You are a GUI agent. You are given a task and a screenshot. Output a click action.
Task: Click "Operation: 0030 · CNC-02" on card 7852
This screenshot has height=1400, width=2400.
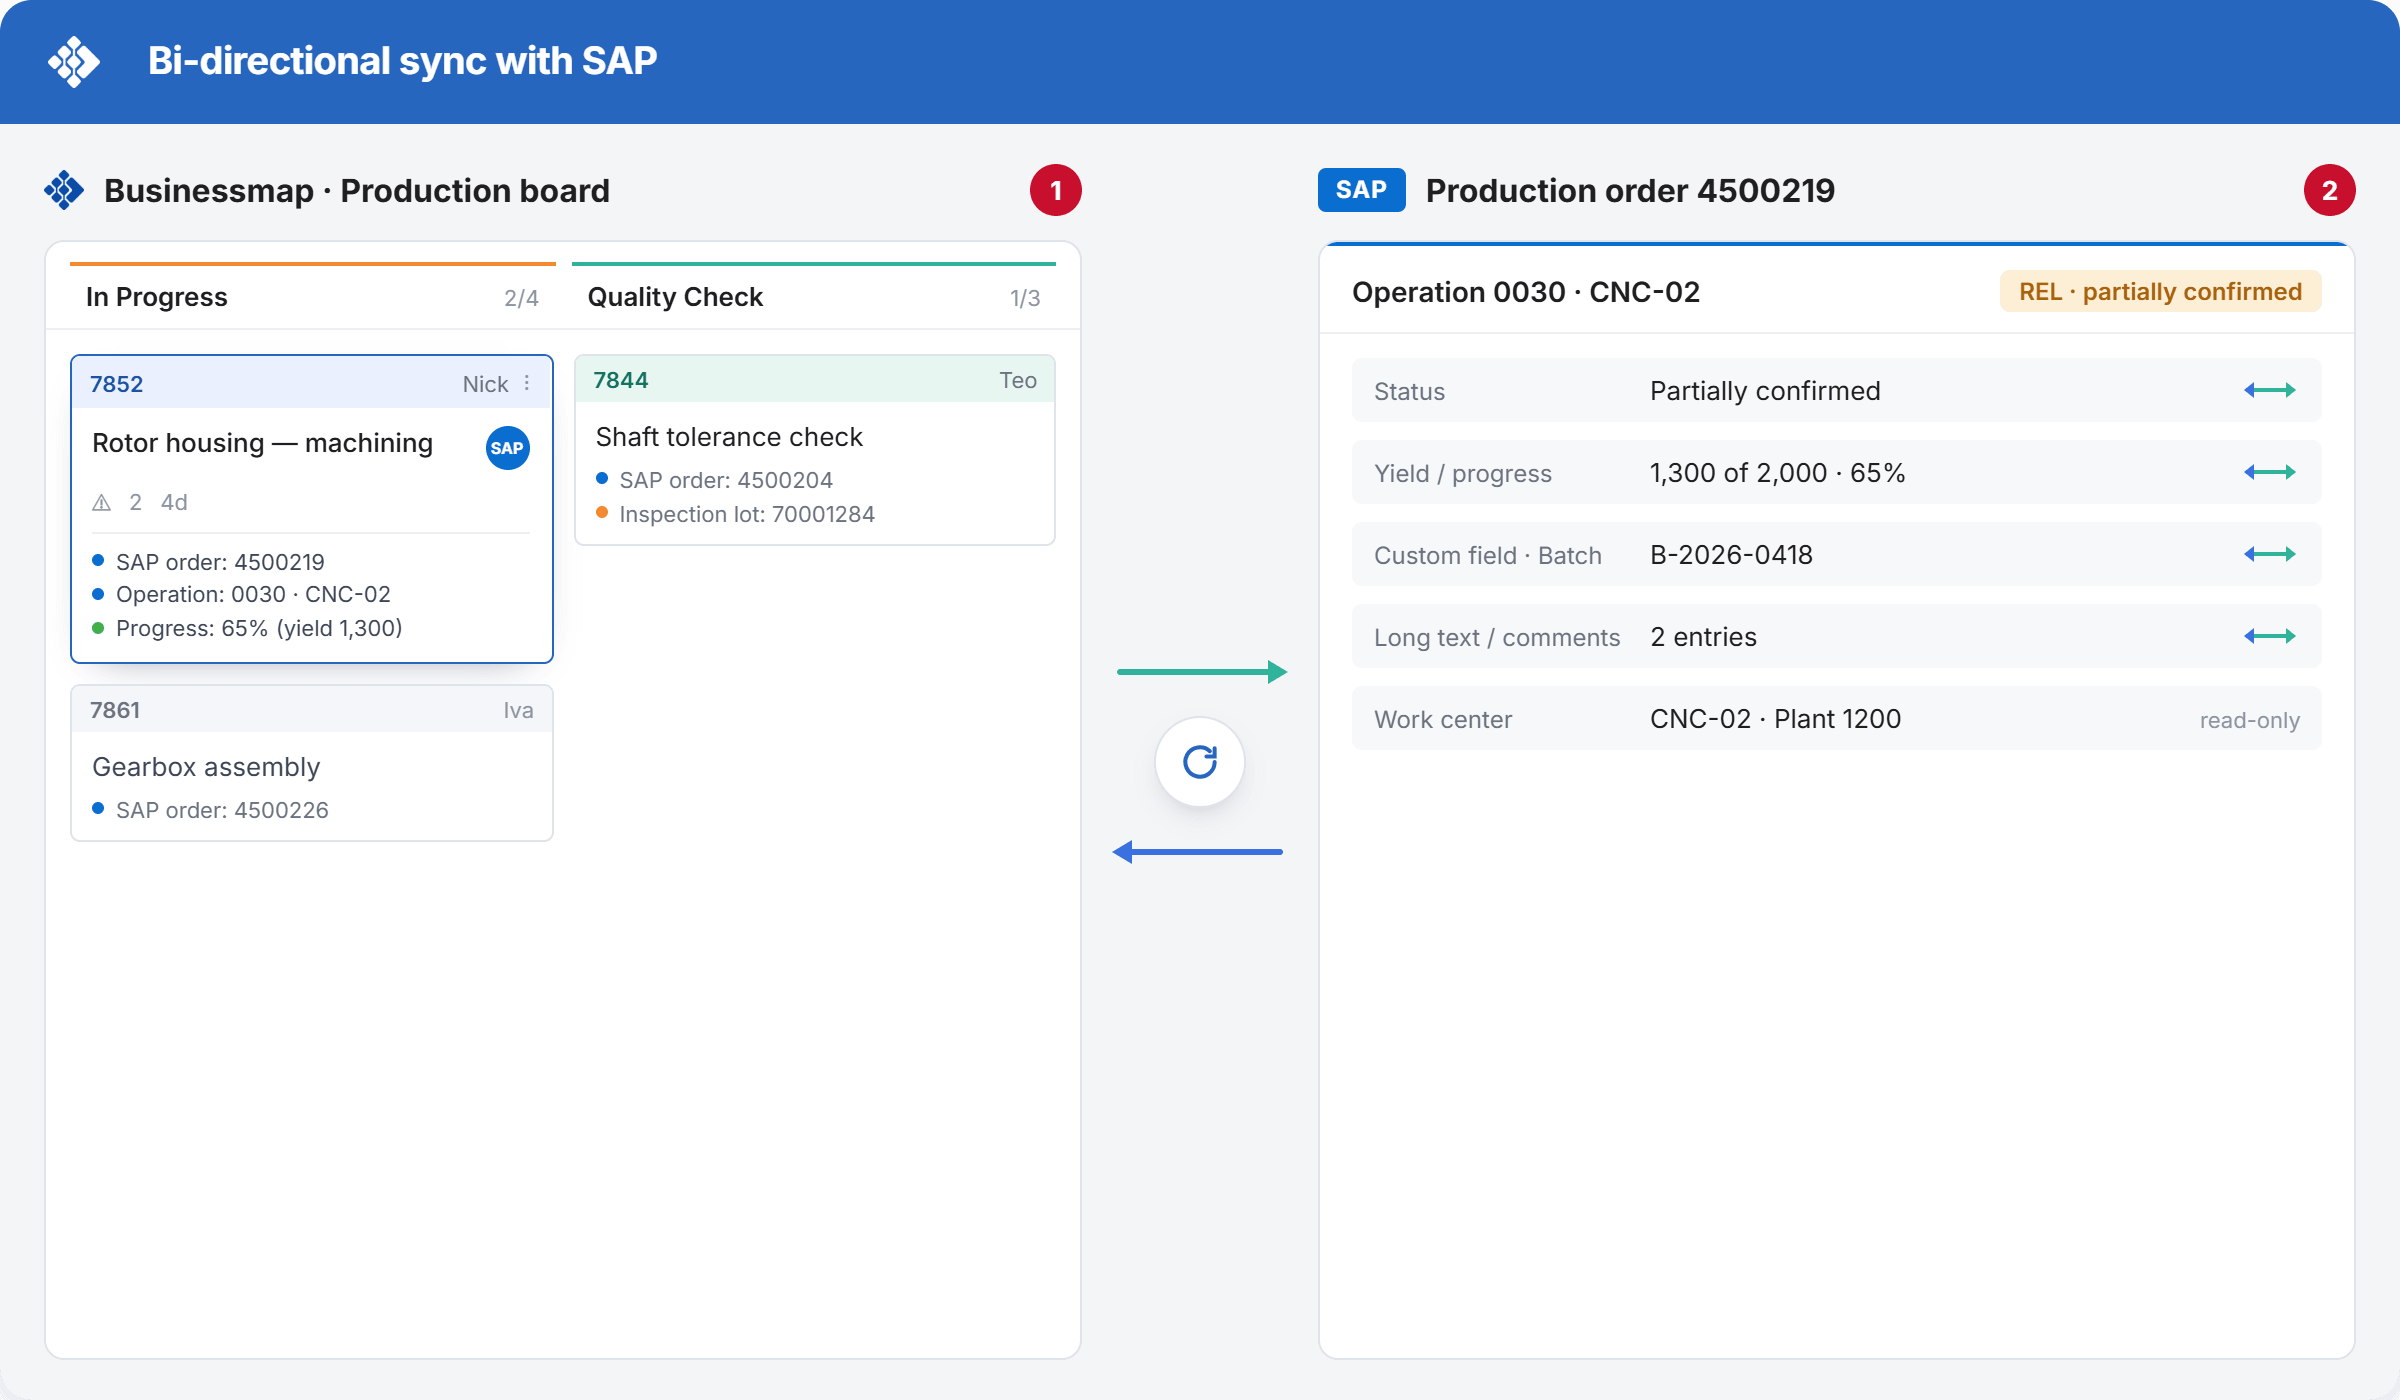[253, 594]
